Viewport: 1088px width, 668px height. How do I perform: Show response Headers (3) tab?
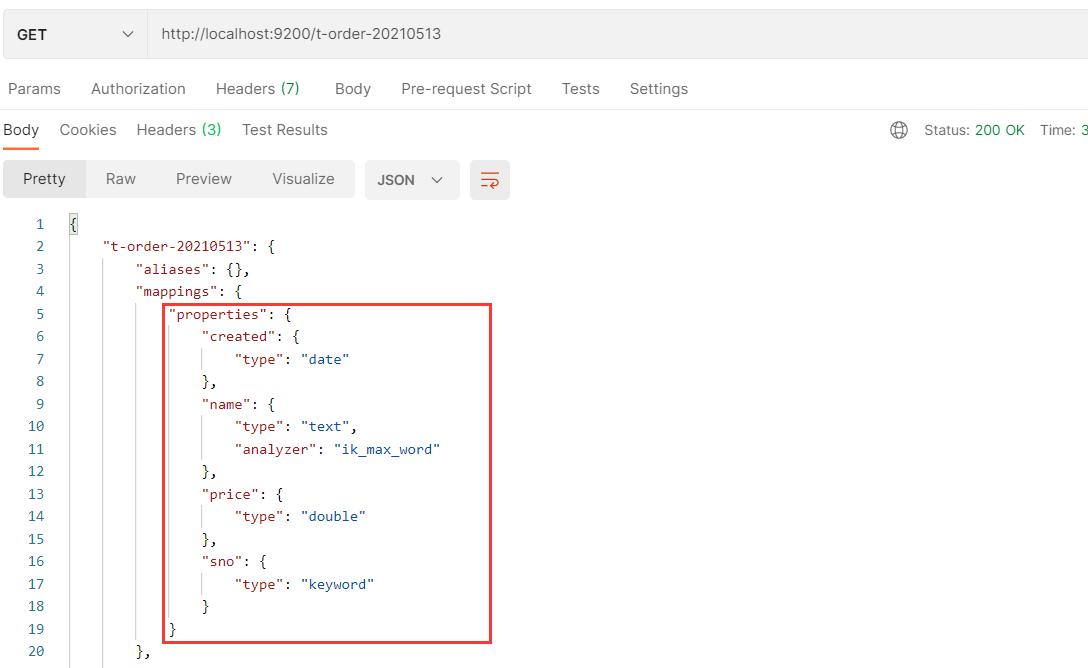click(178, 130)
